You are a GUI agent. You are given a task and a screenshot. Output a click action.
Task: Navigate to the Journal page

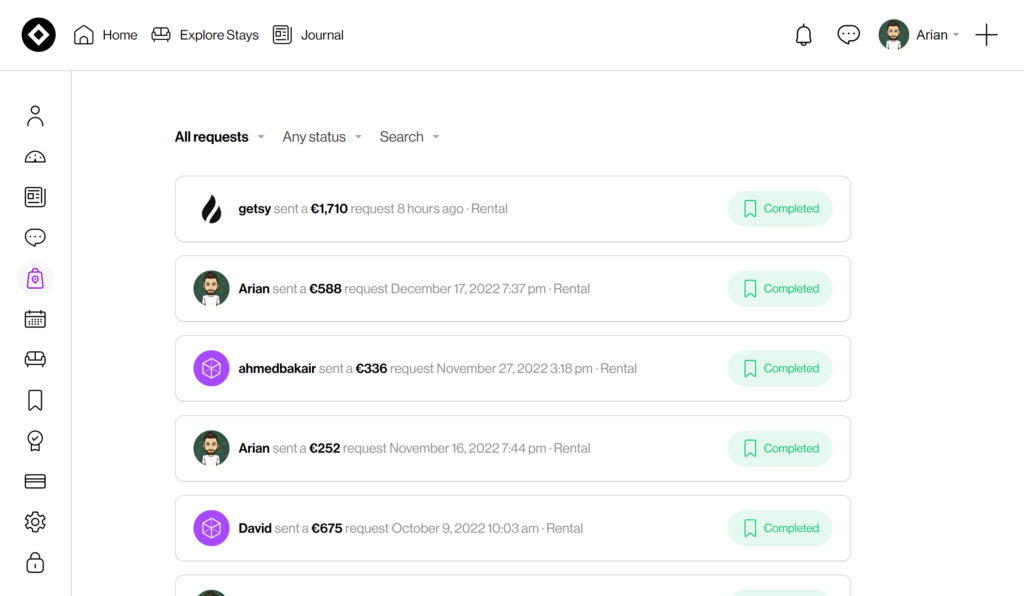coord(308,35)
